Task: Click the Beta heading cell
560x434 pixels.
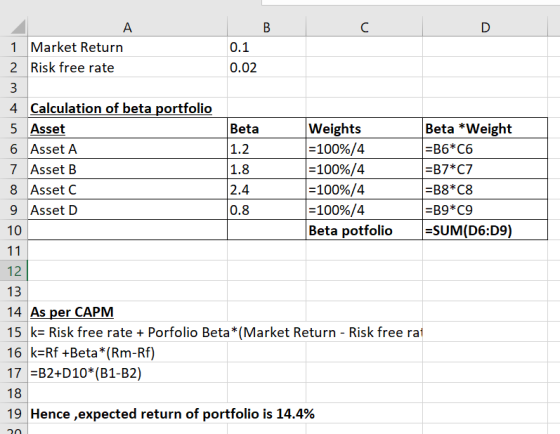Action: pos(266,129)
